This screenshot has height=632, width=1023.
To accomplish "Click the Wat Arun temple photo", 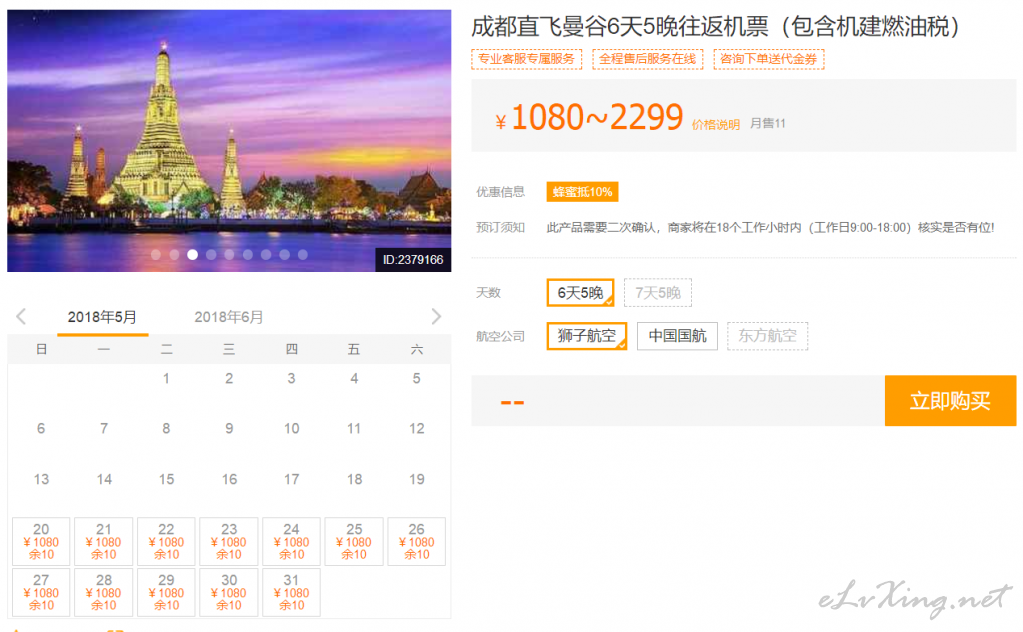I will click(229, 140).
